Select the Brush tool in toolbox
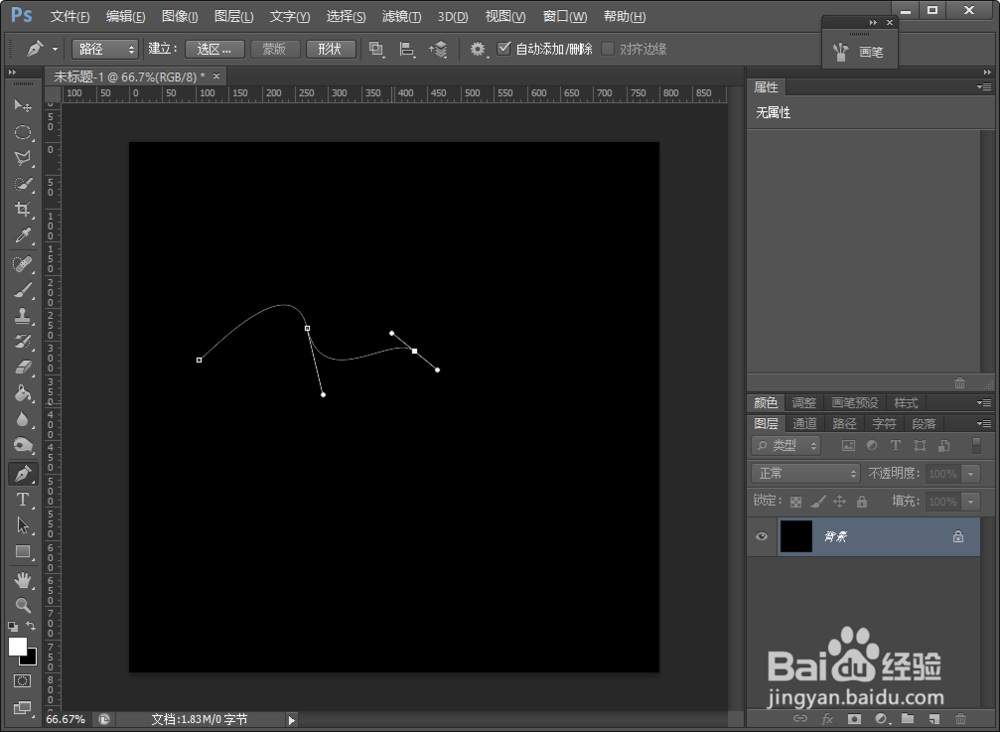This screenshot has width=1000, height=732. (x=23, y=290)
